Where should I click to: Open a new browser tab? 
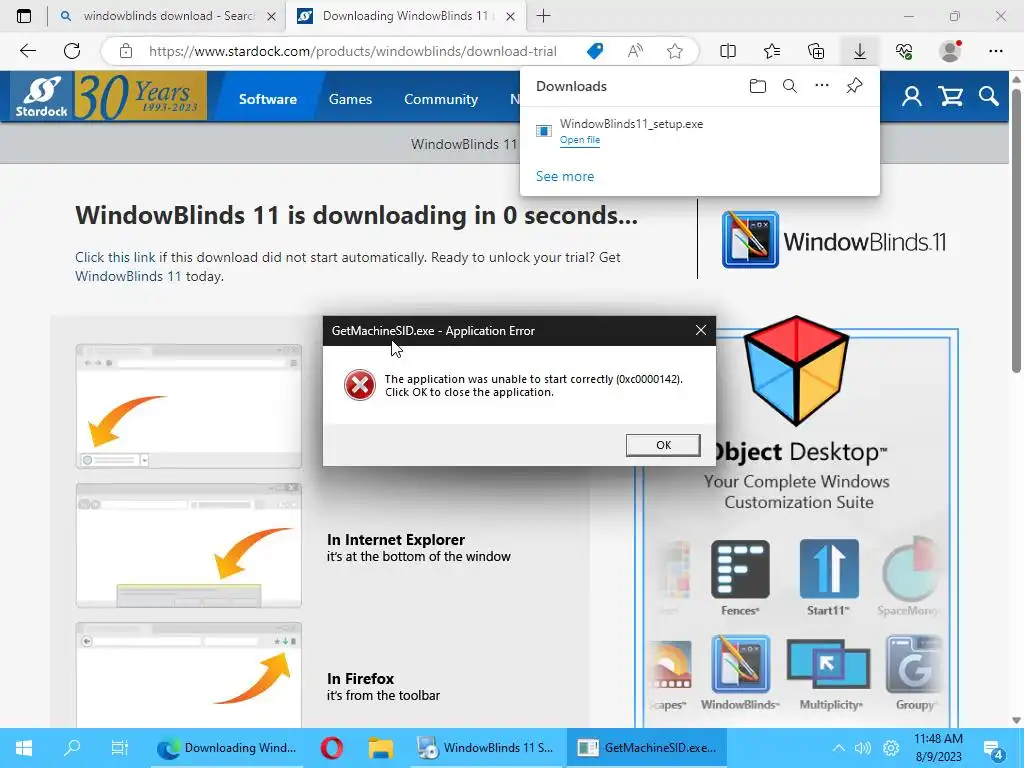(543, 16)
